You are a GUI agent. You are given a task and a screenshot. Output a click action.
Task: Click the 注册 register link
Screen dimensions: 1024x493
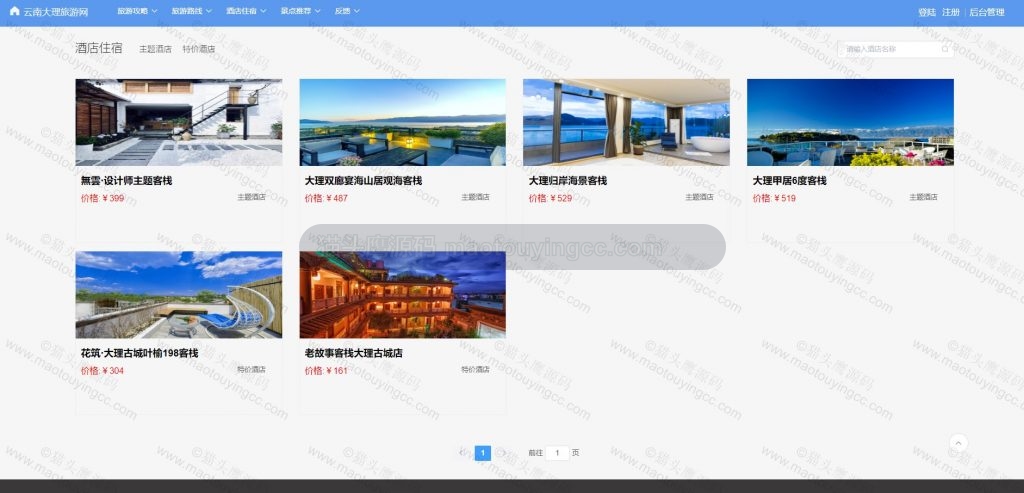point(951,12)
